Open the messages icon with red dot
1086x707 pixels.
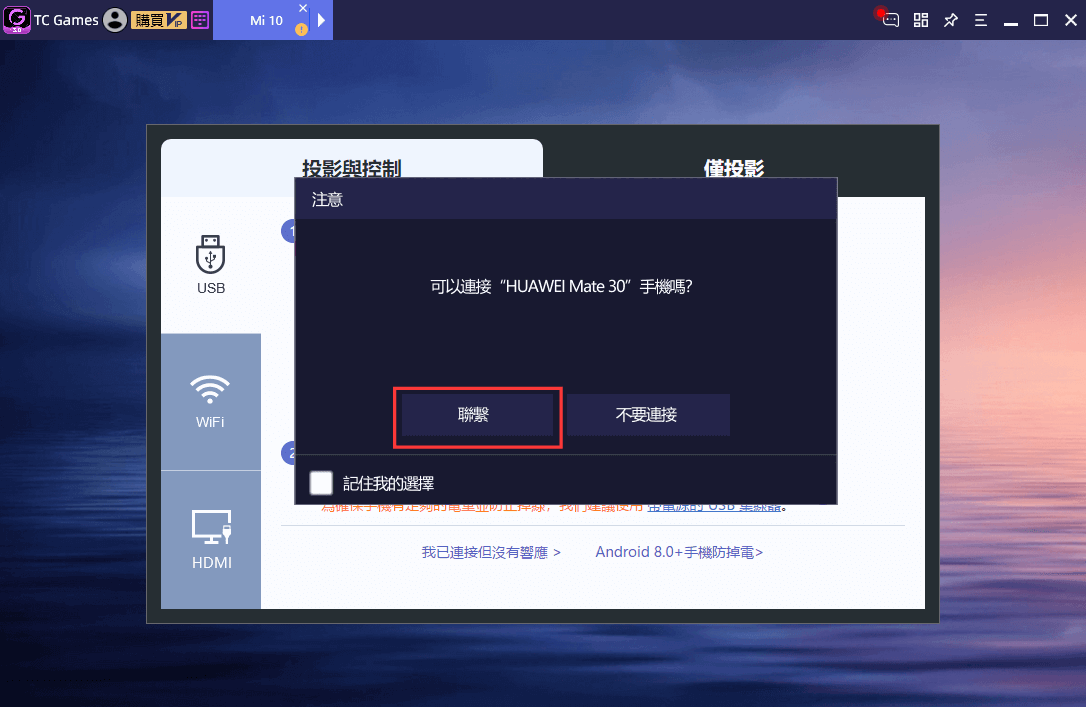tap(889, 19)
